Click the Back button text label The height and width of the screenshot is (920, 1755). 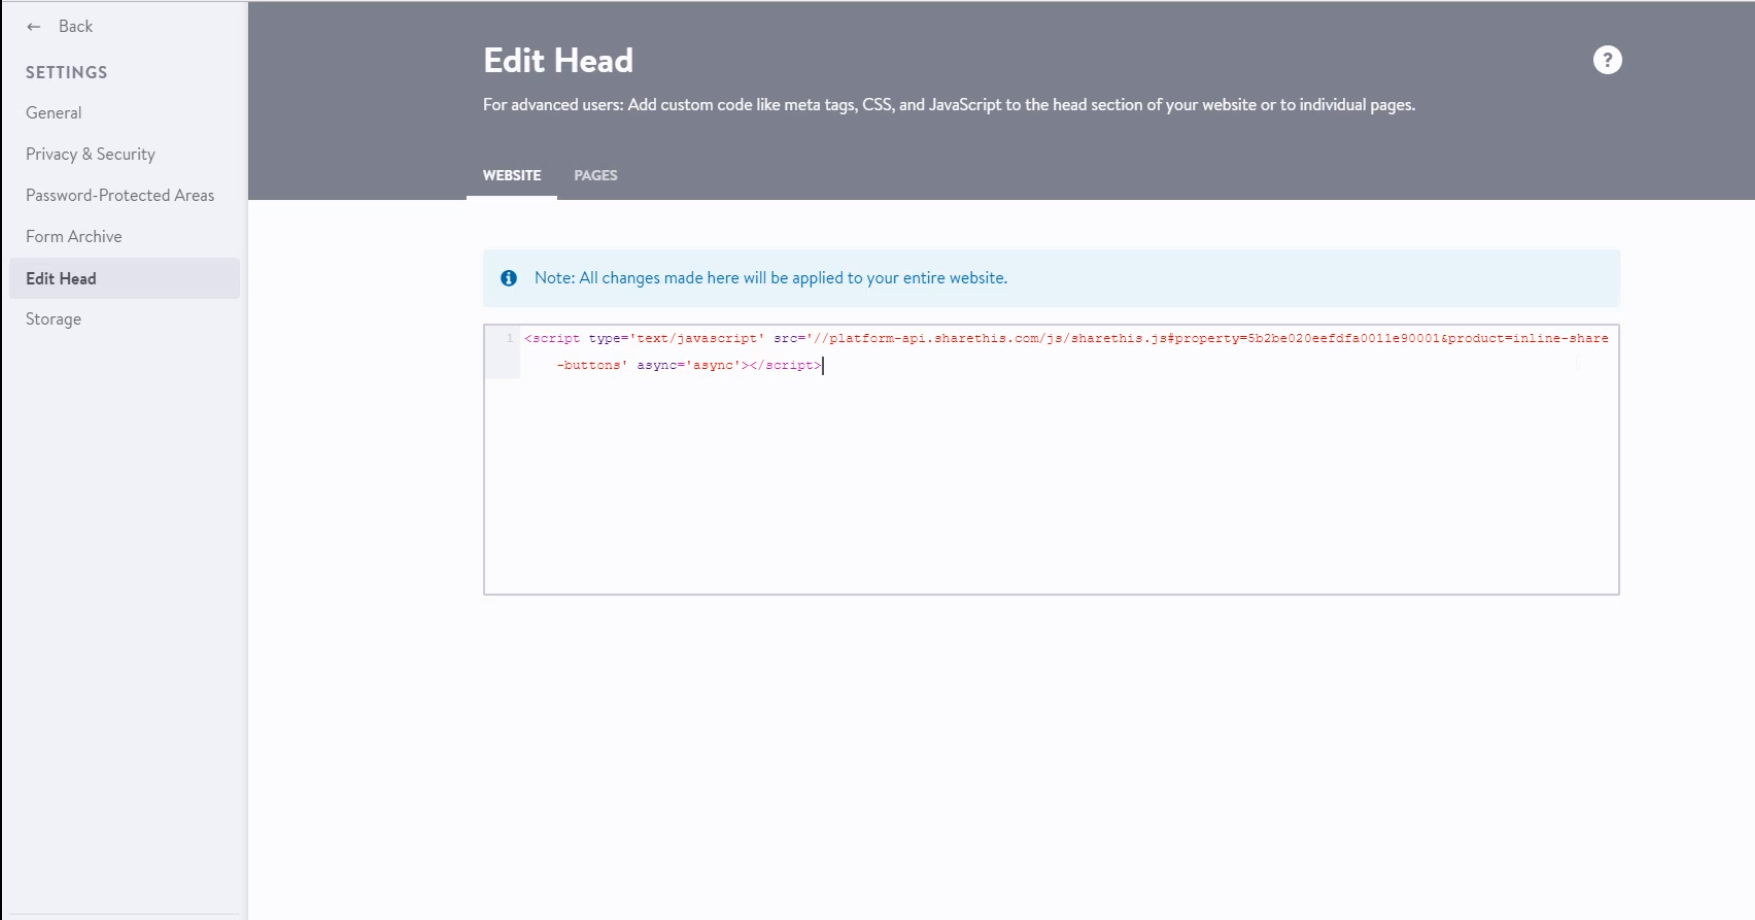coord(74,26)
